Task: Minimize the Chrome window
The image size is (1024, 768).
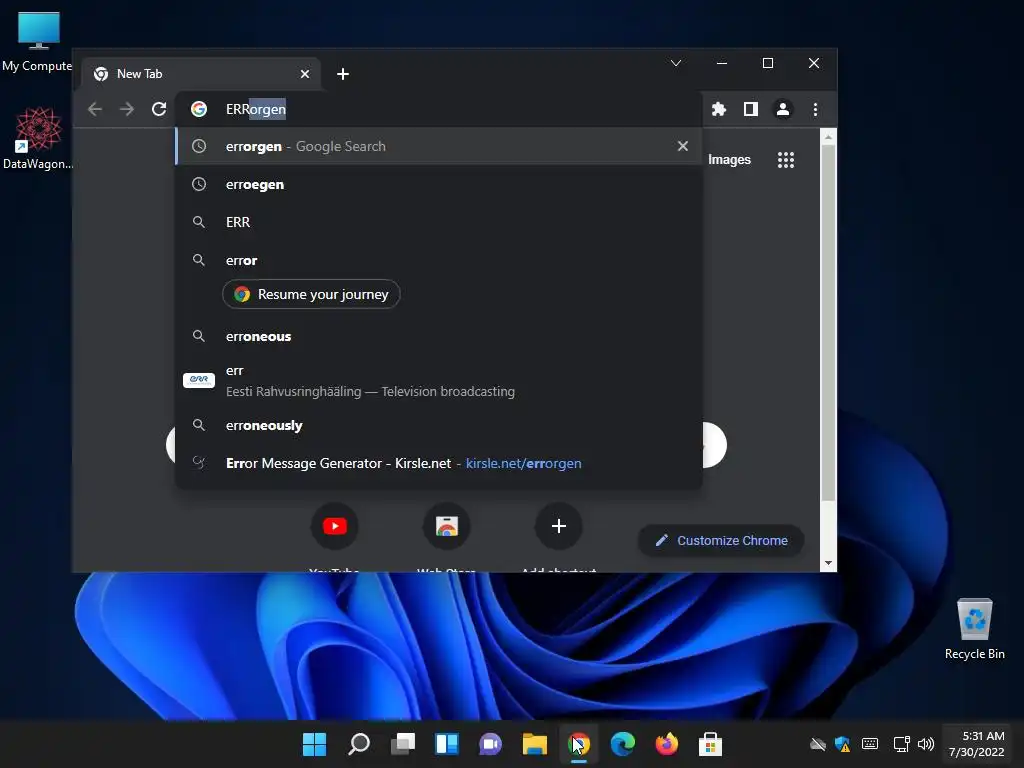Action: coord(722,63)
